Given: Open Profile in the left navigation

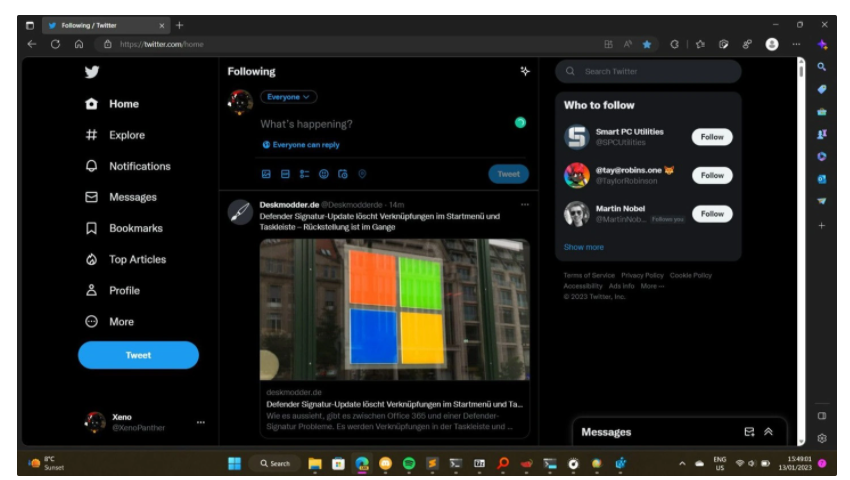Looking at the screenshot, I should click(x=113, y=290).
